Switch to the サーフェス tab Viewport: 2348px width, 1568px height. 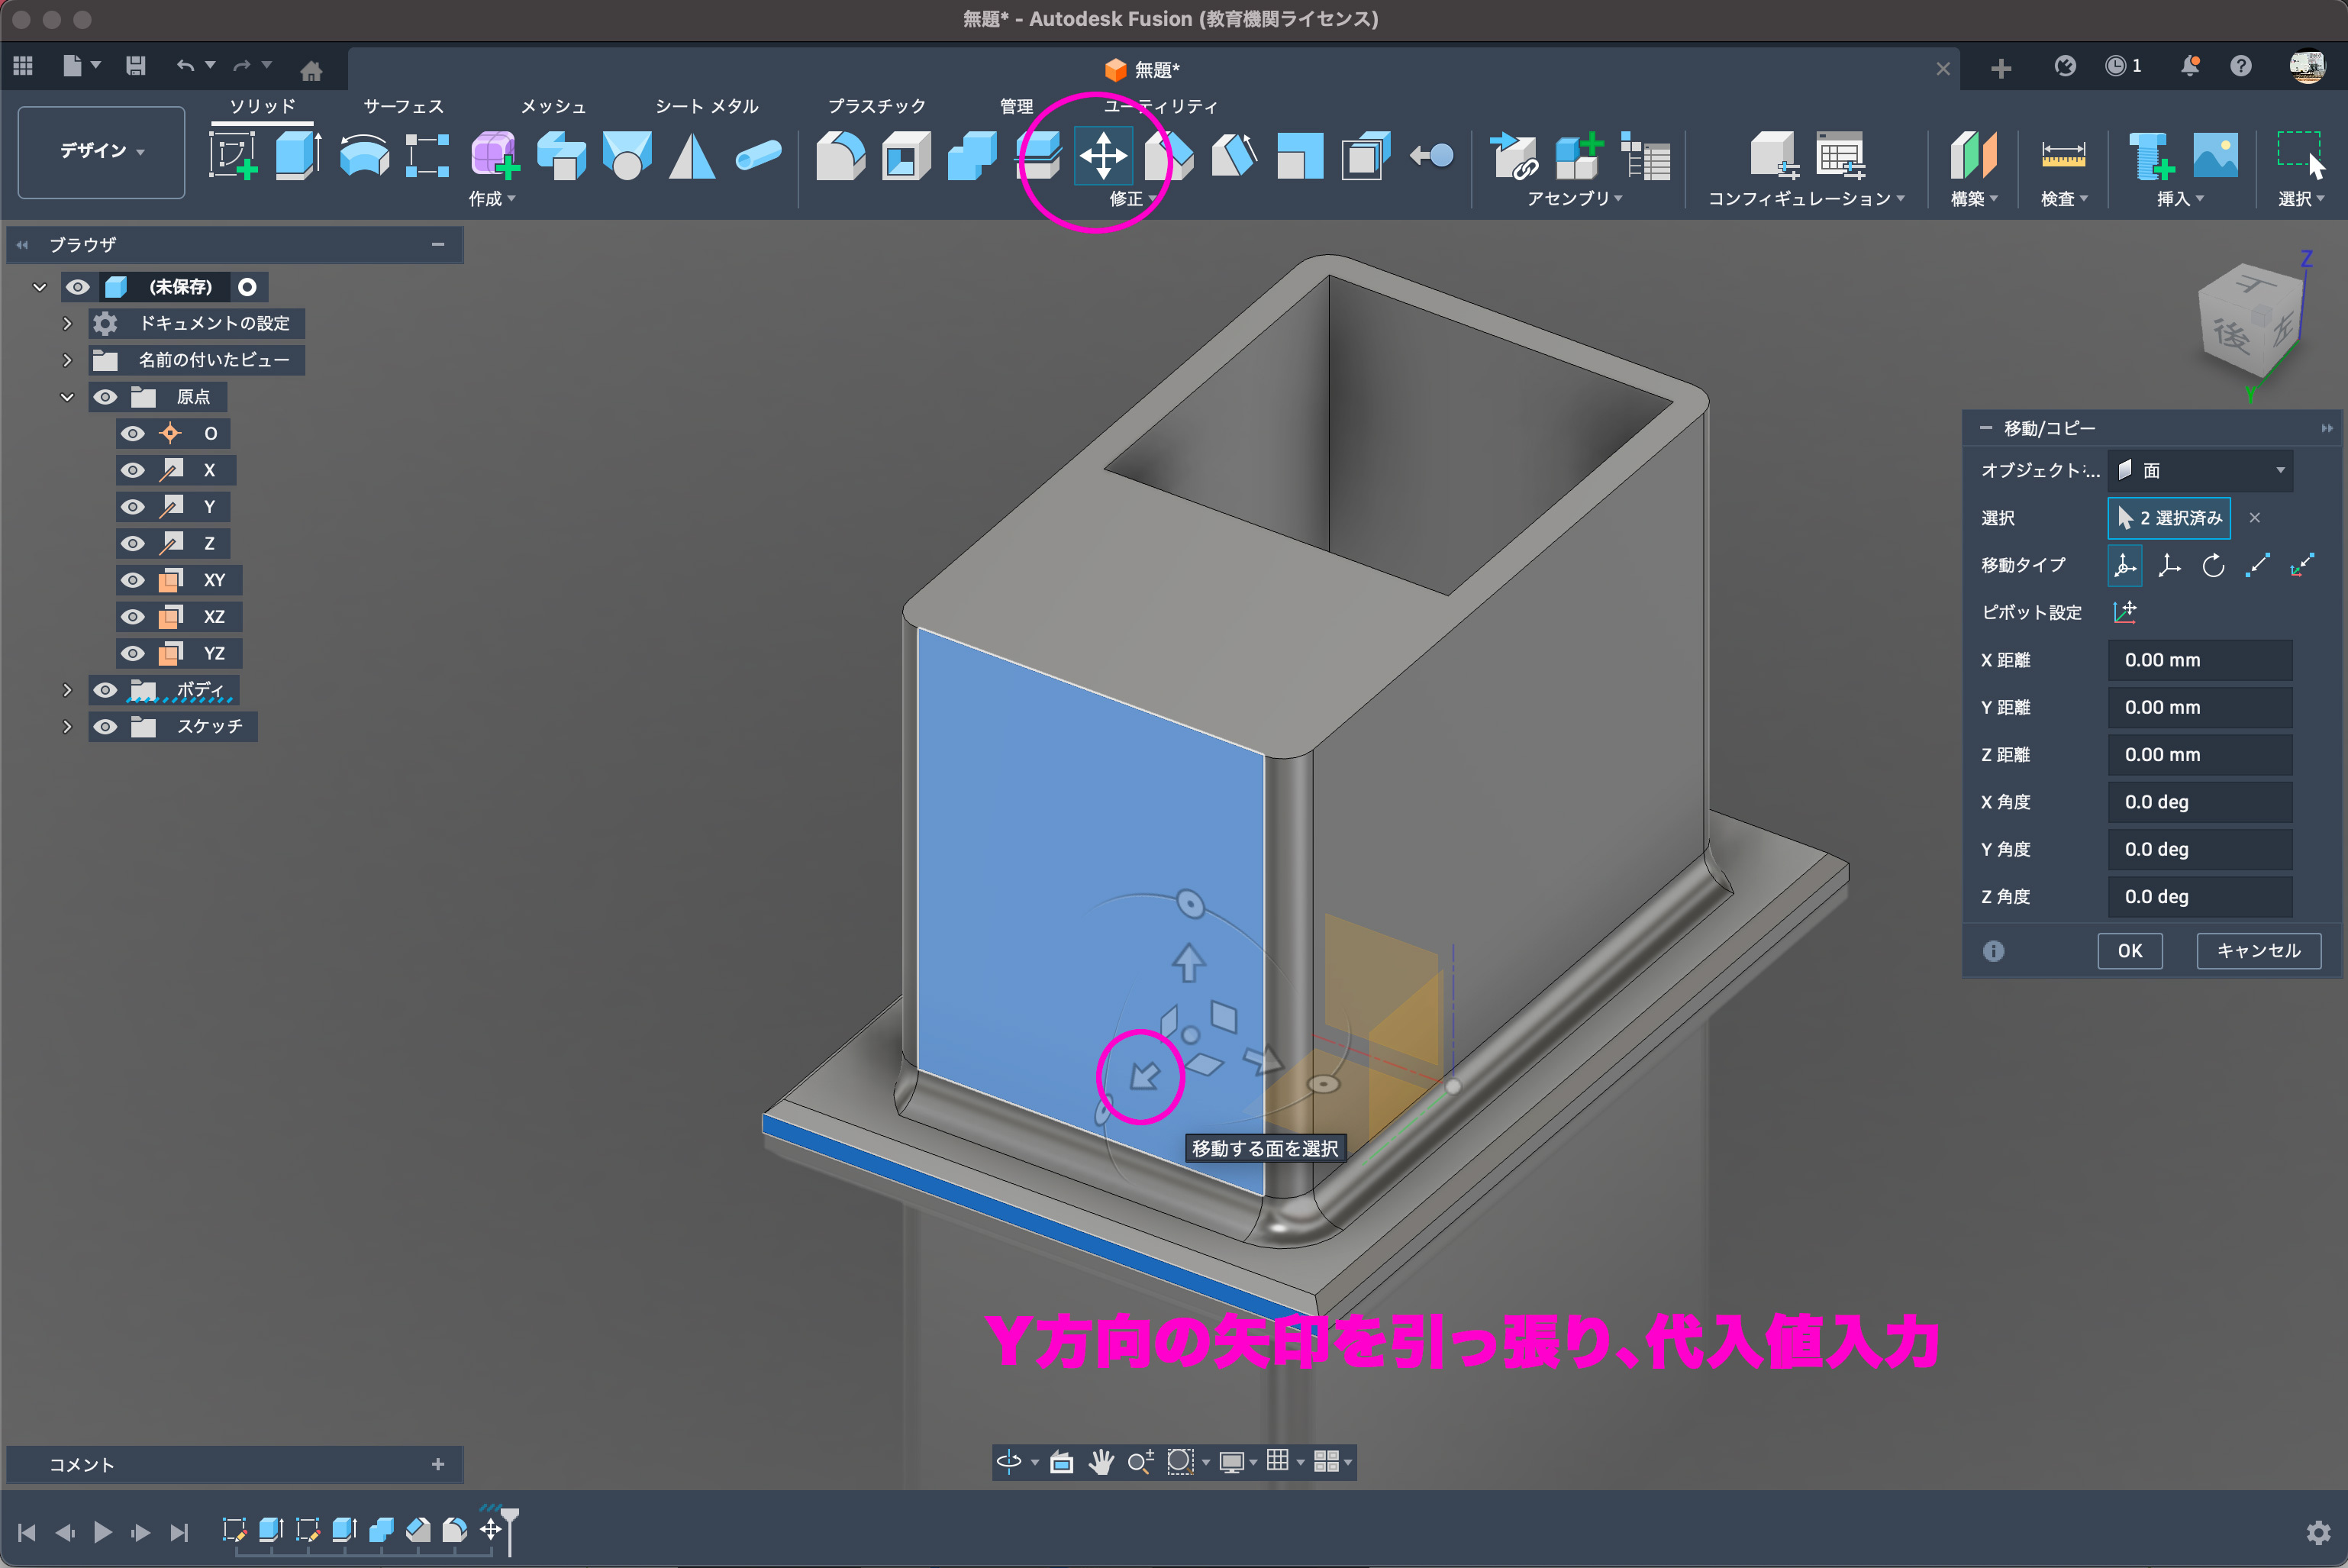coord(403,106)
